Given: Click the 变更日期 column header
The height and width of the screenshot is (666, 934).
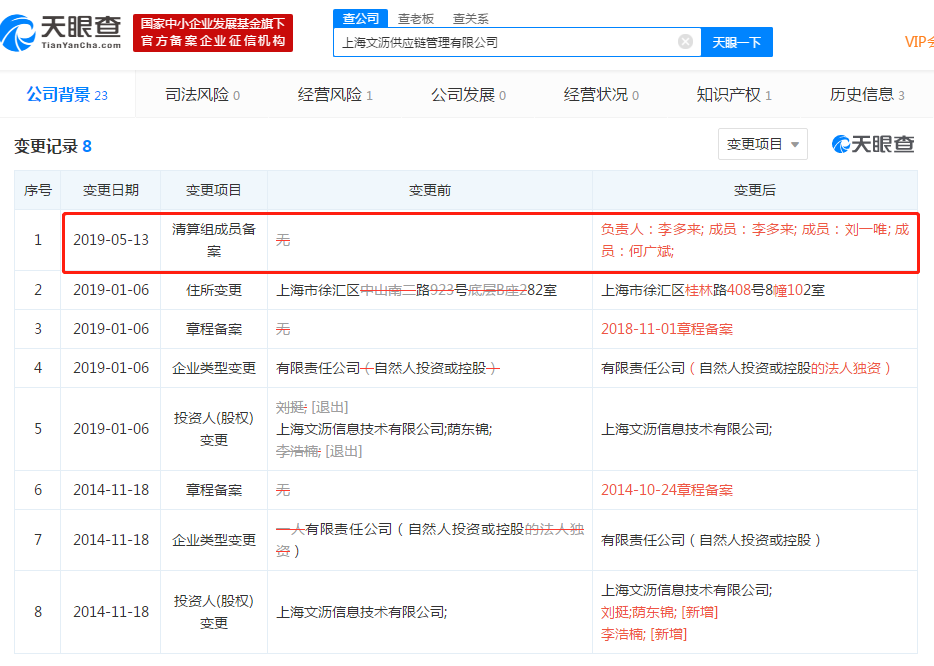Looking at the screenshot, I should [111, 190].
